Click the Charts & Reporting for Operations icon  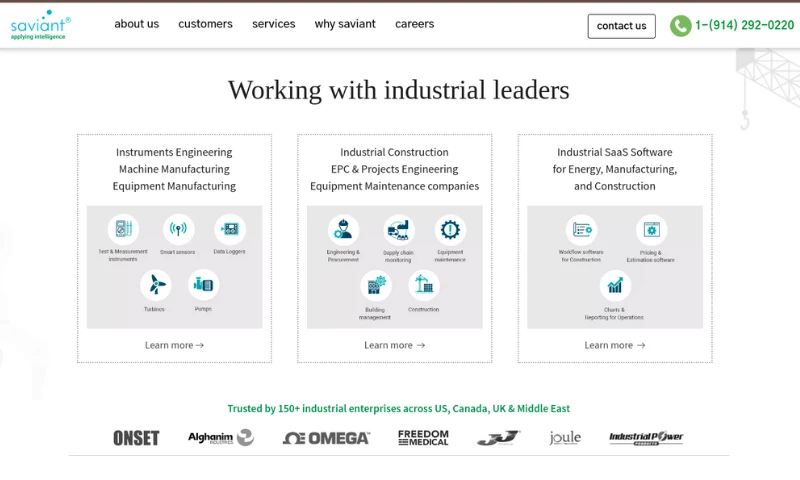point(615,286)
